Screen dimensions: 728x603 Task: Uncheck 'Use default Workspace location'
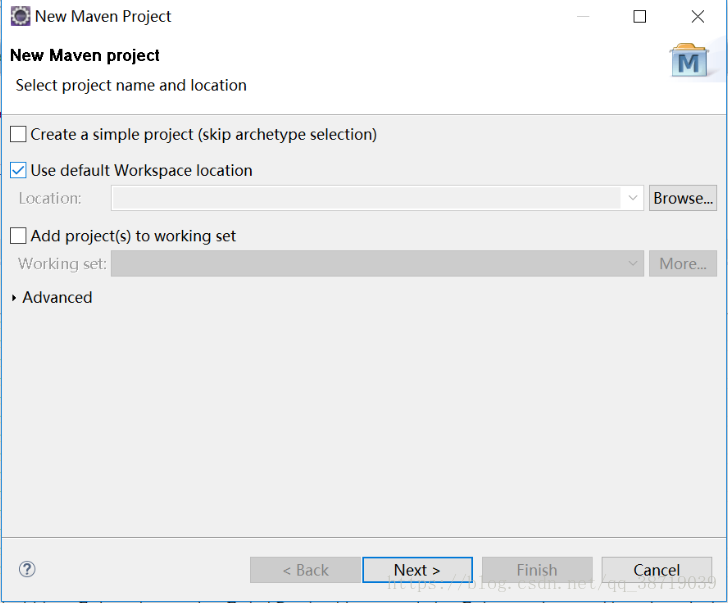(x=19, y=171)
